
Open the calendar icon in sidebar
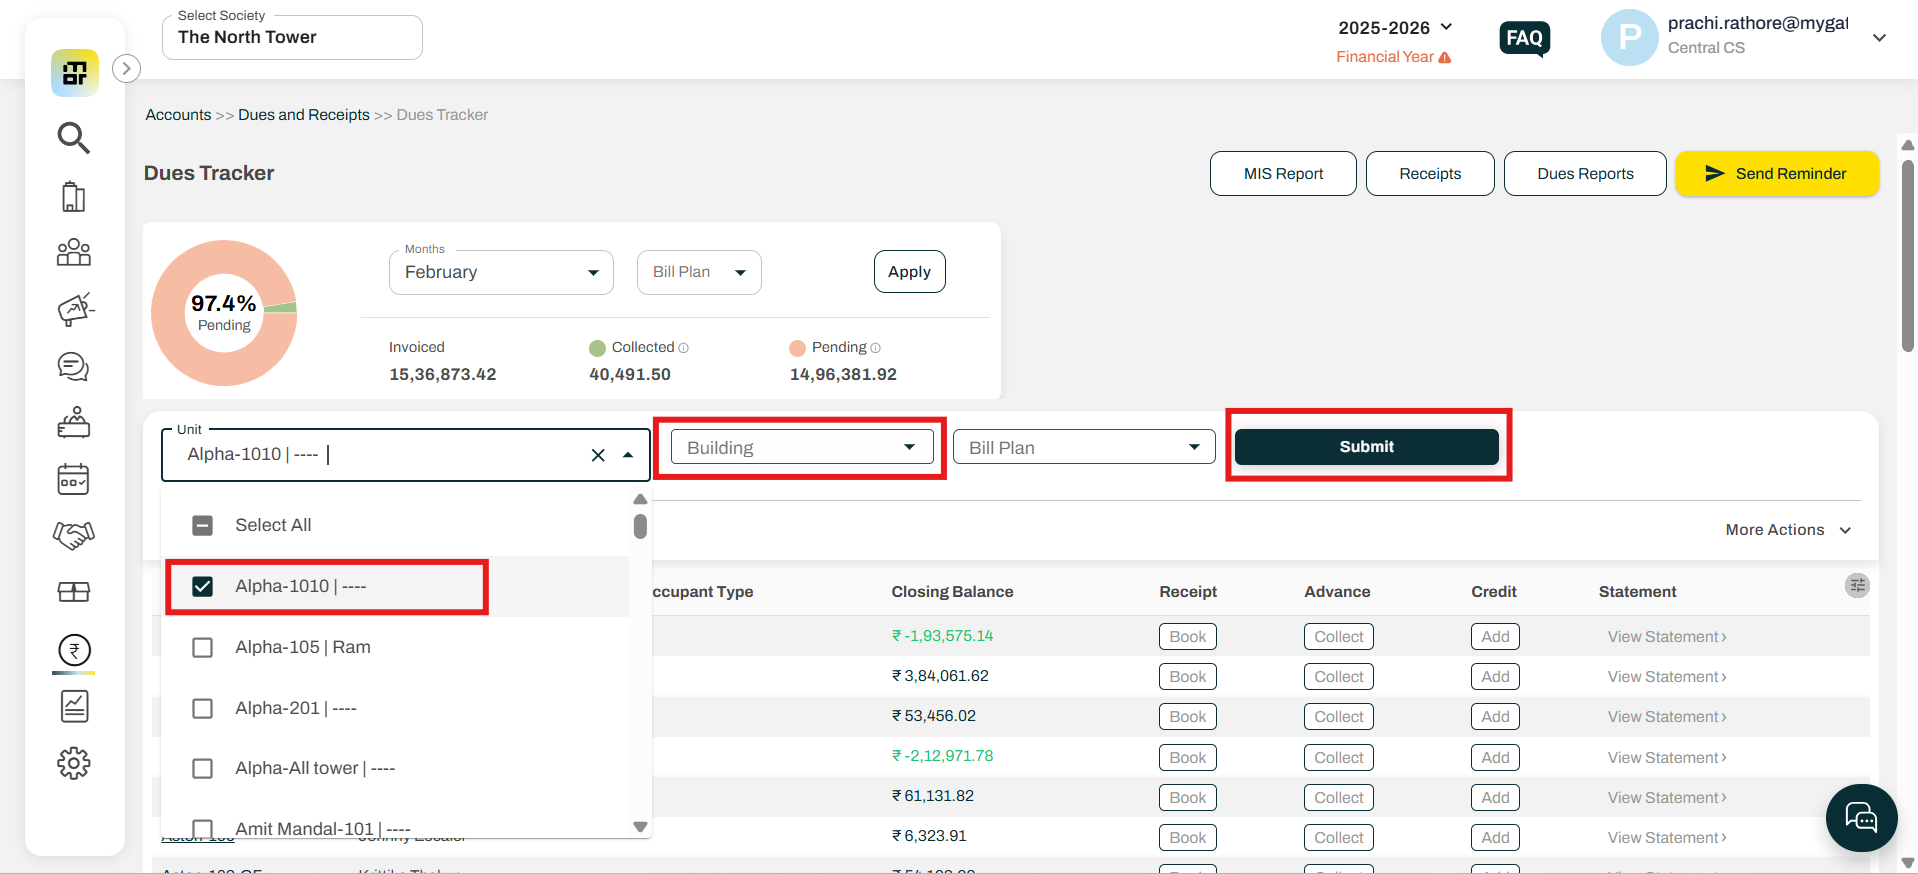74,480
